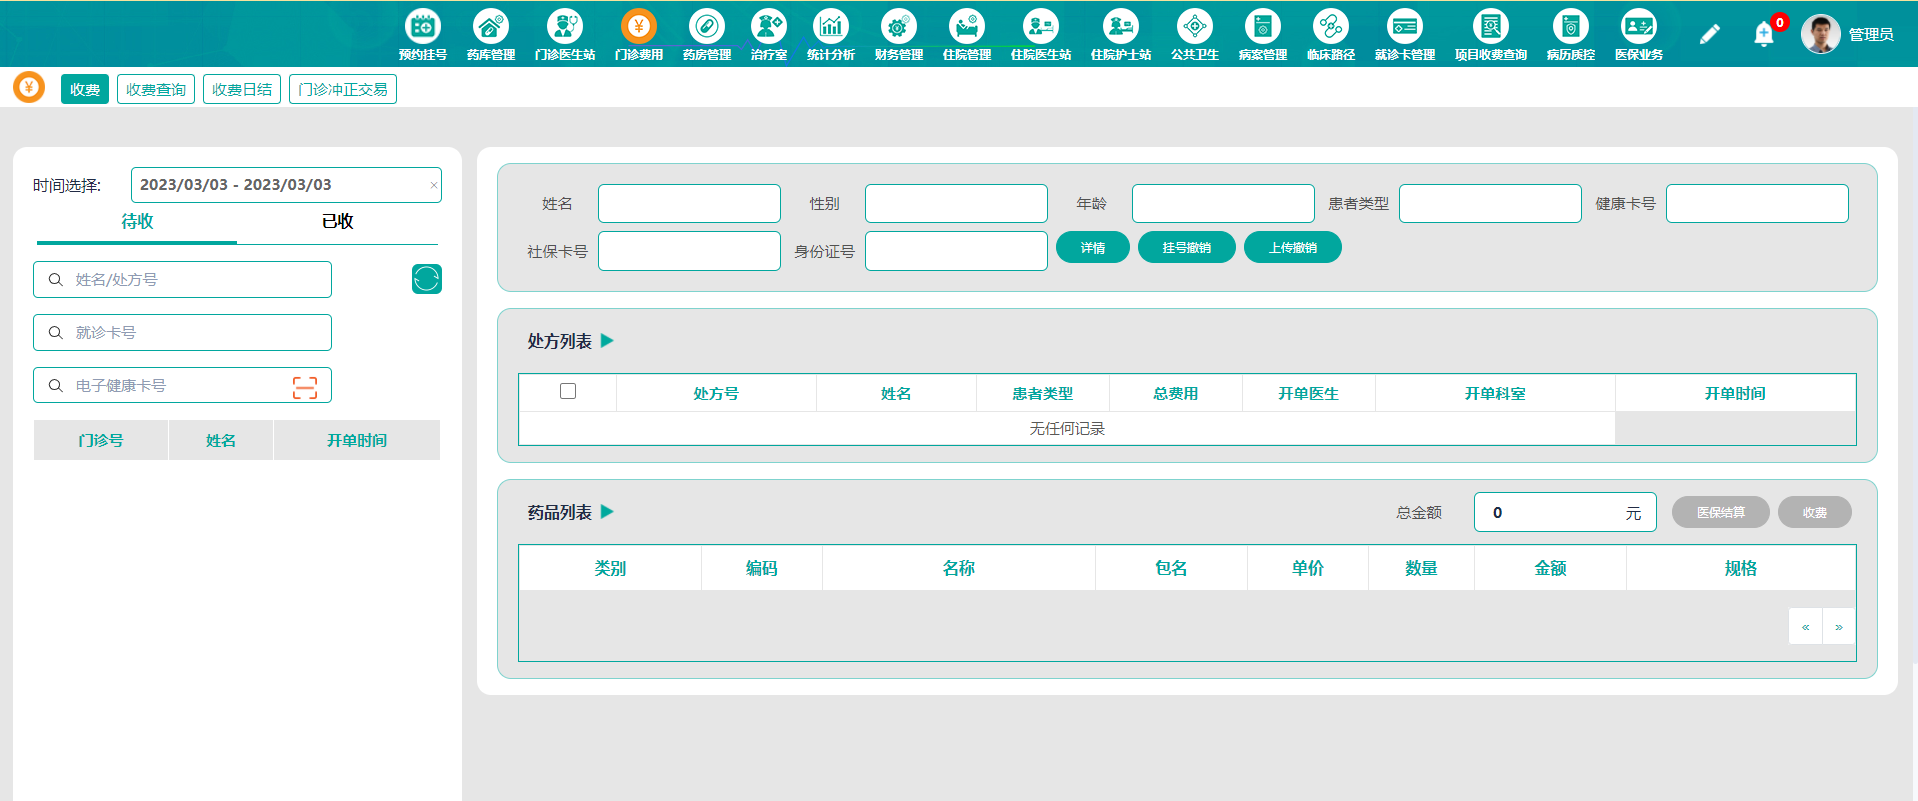
Task: Open the 公共卫生 module
Action: click(1194, 35)
